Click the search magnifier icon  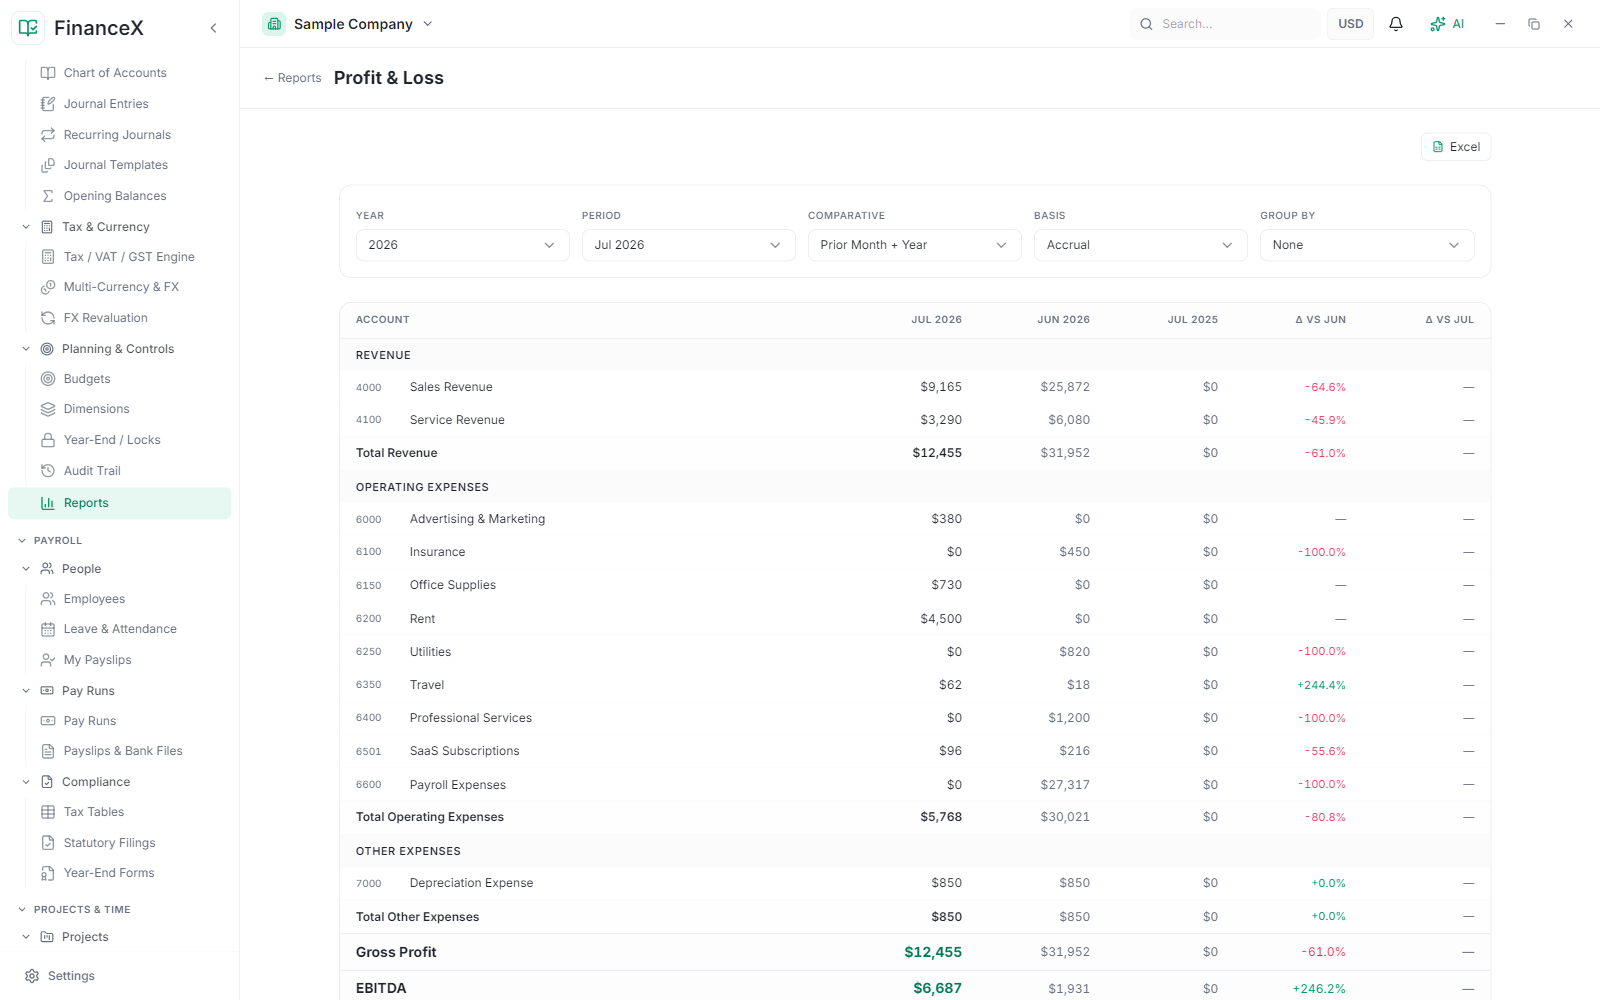point(1147,24)
